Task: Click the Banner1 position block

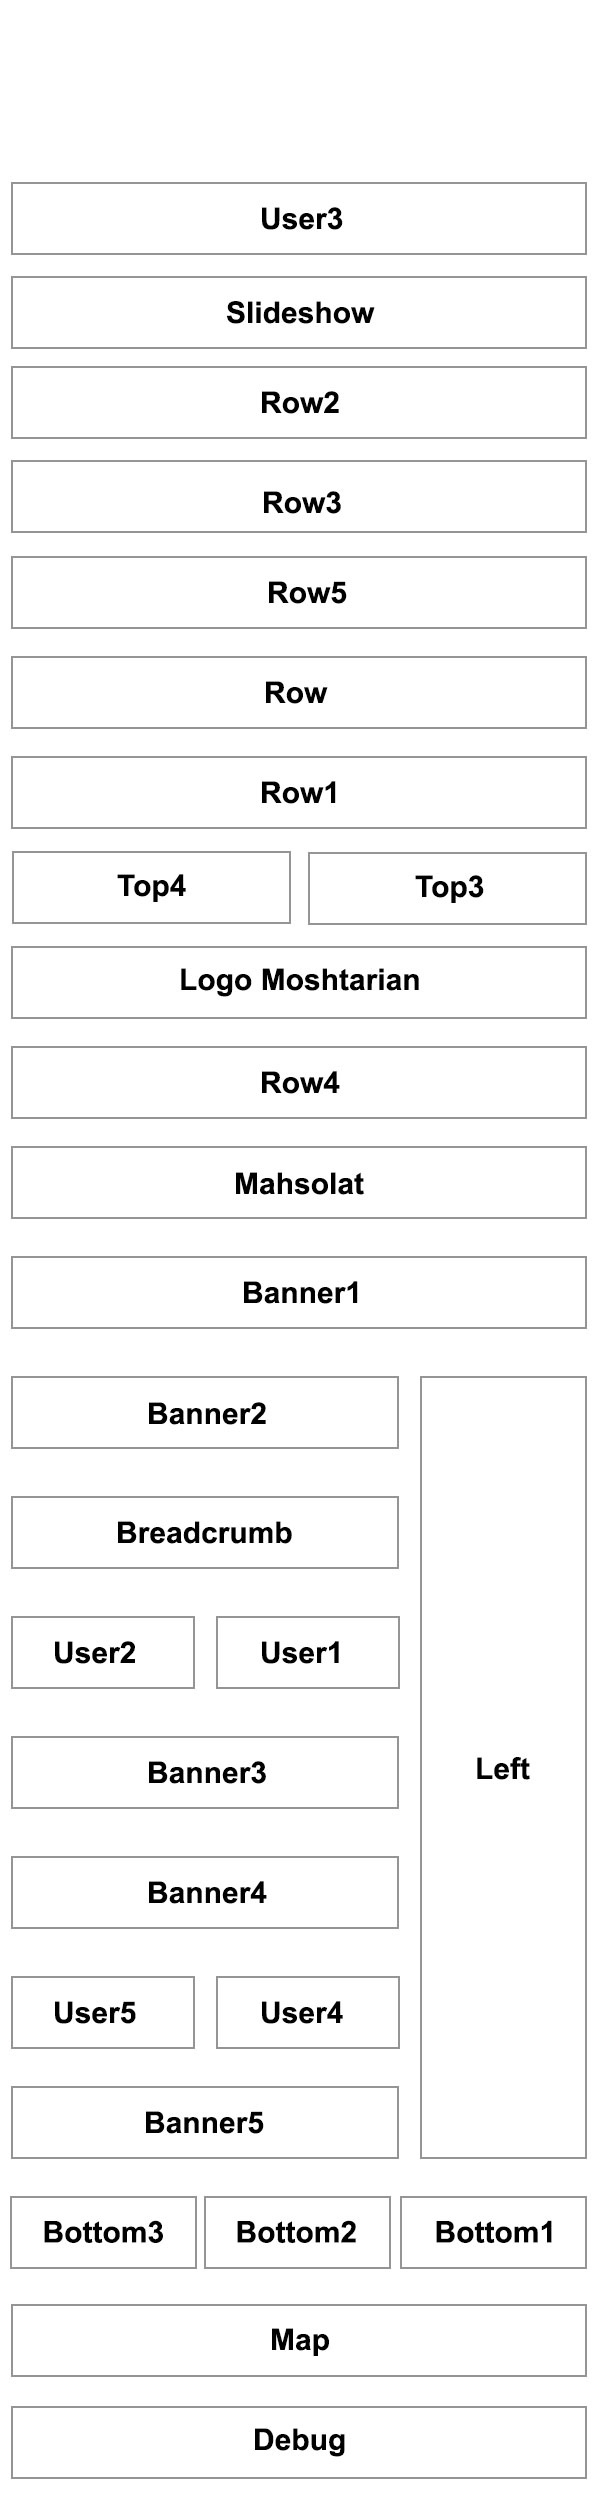Action: click(x=299, y=1293)
